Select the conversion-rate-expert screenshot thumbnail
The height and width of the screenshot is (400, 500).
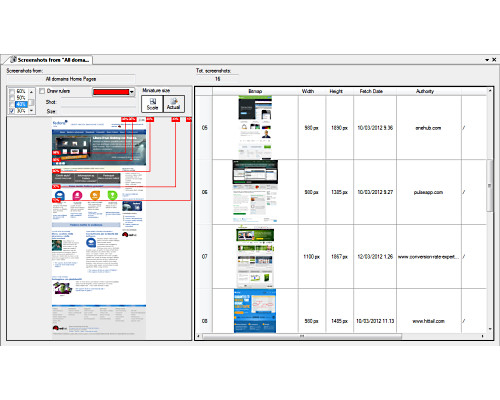(255, 256)
